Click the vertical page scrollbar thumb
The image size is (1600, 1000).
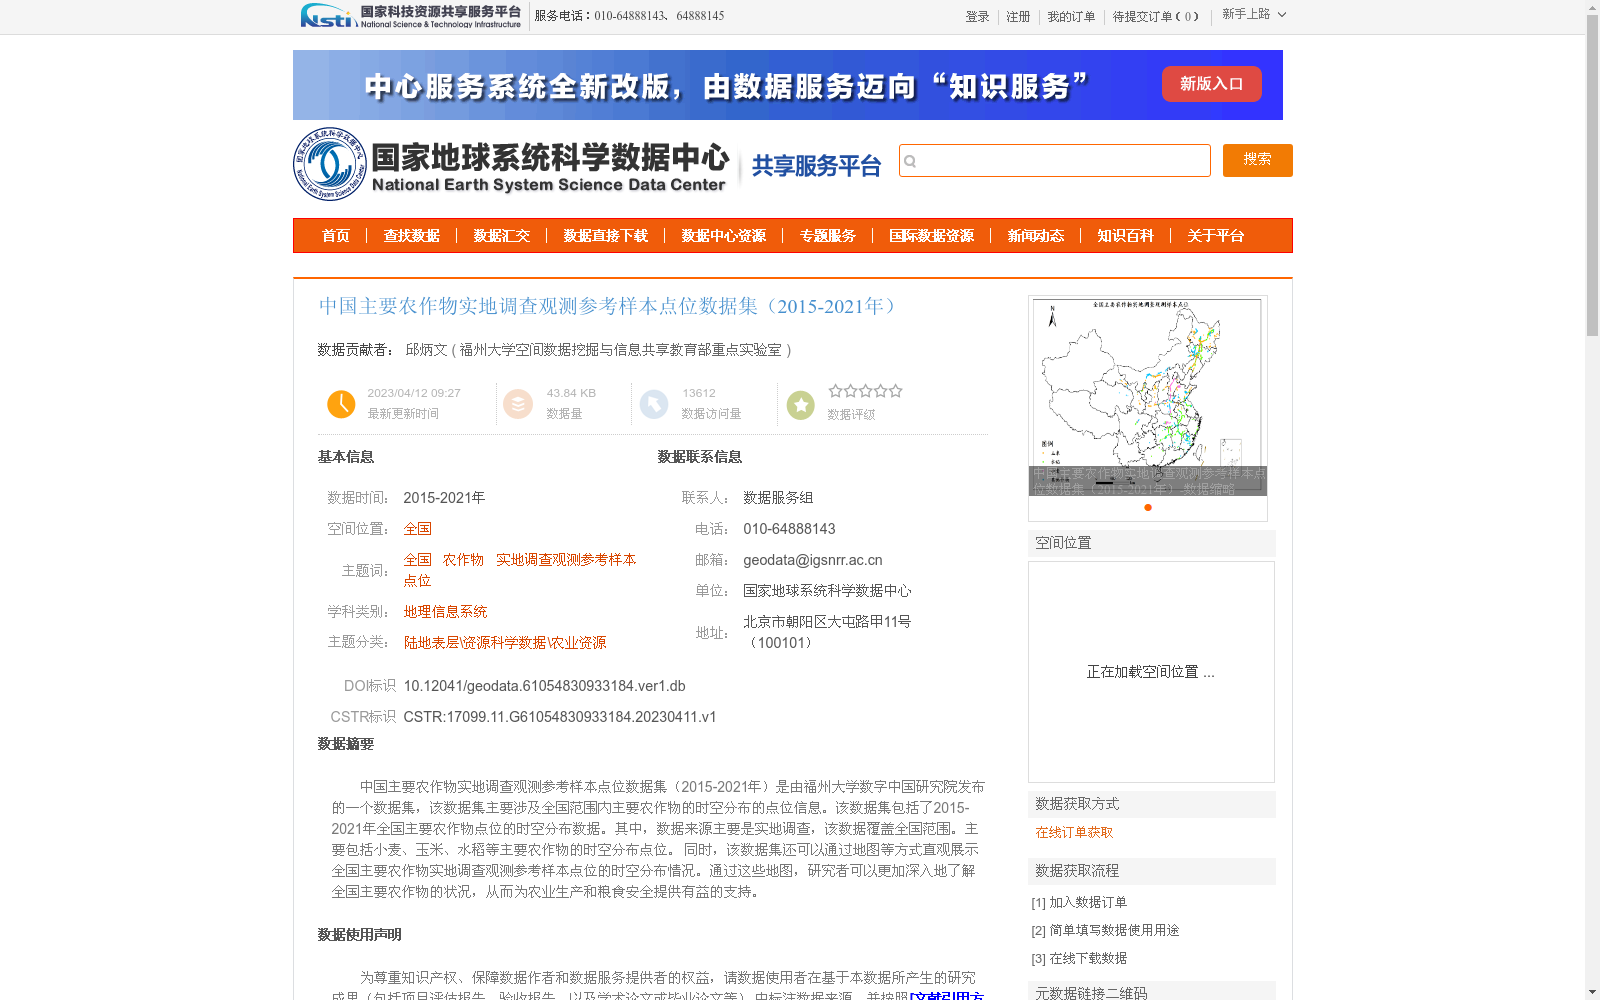(1593, 174)
